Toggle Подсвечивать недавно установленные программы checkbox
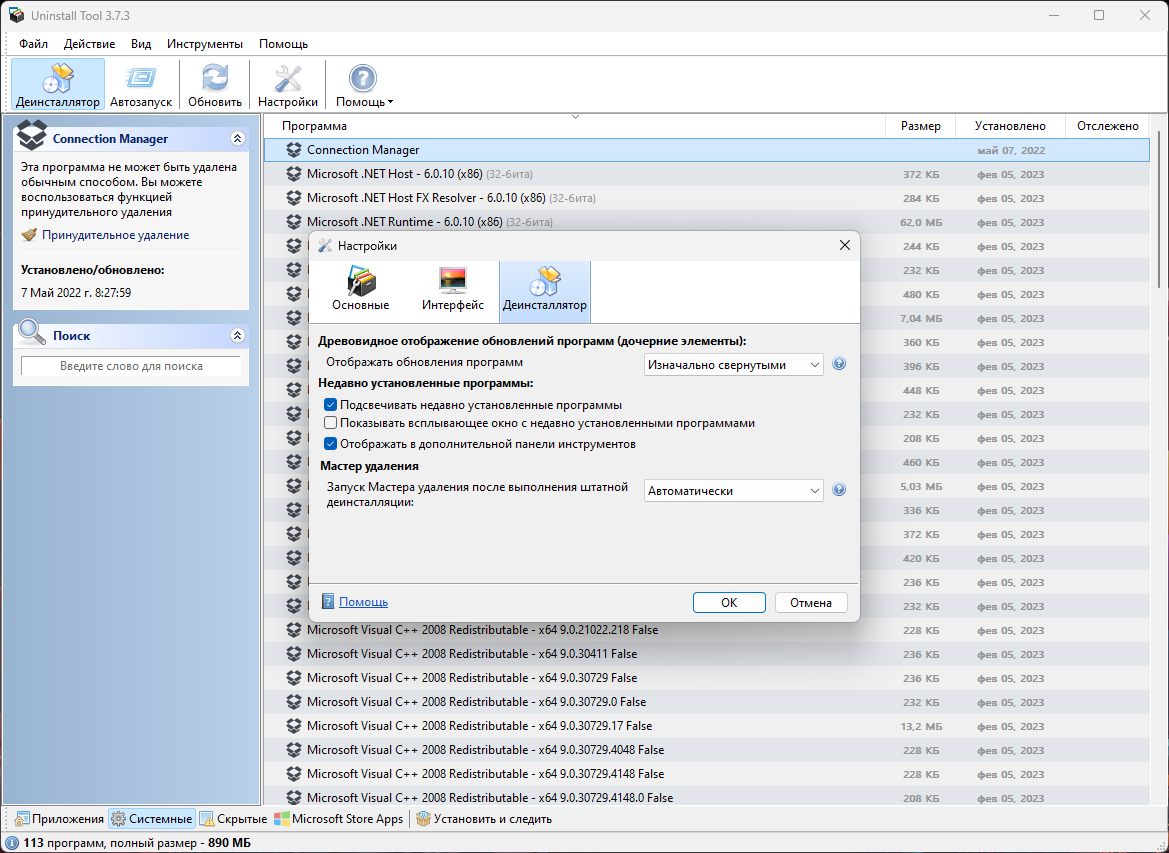 tap(330, 405)
